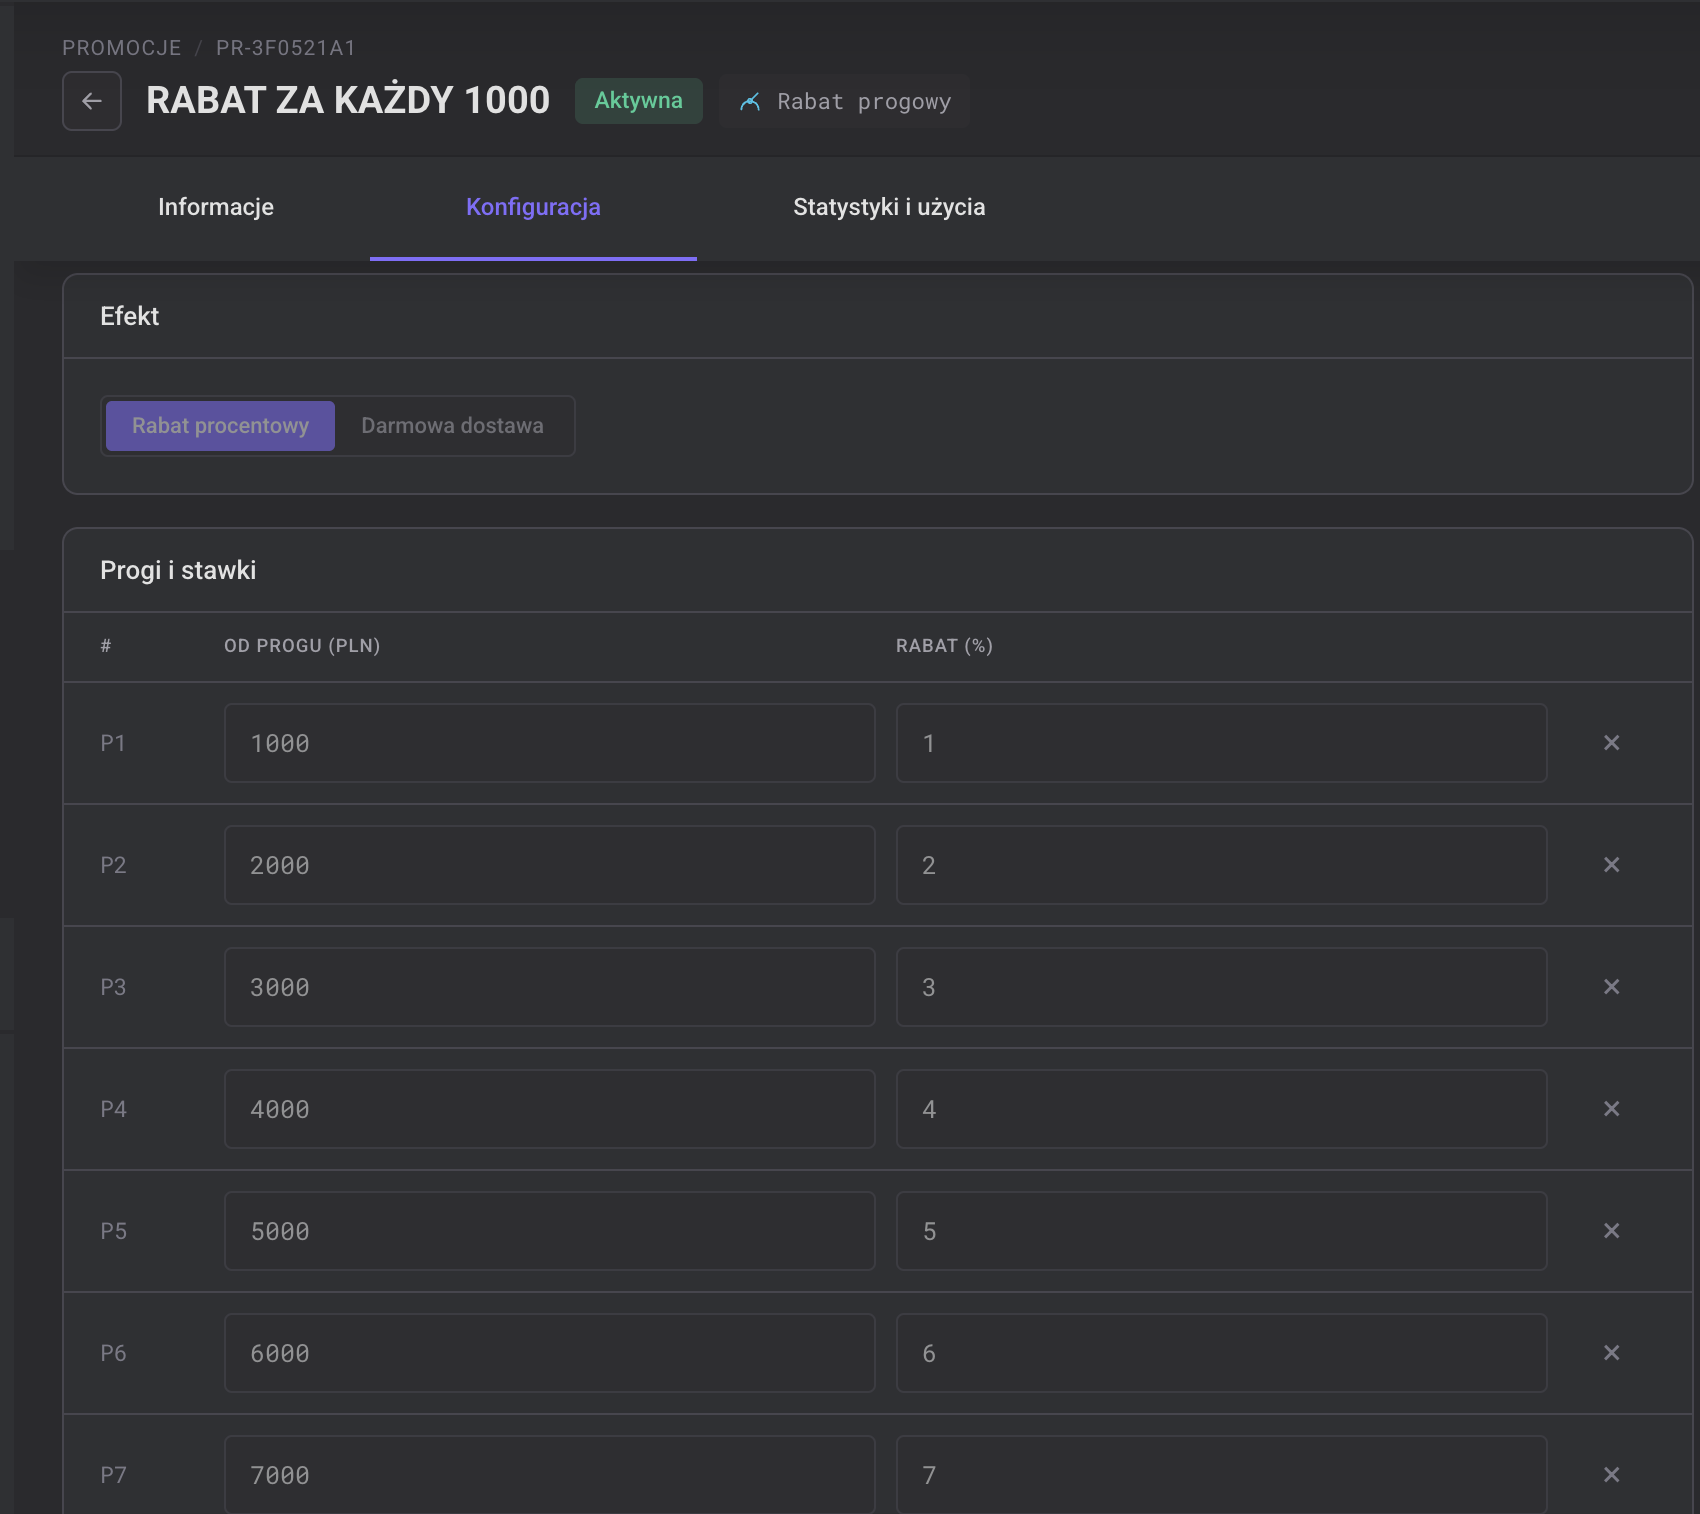Image resolution: width=1700 pixels, height=1514 pixels.
Task: Click the RABAT ZA KAŻDY 1000 title
Action: coord(348,100)
